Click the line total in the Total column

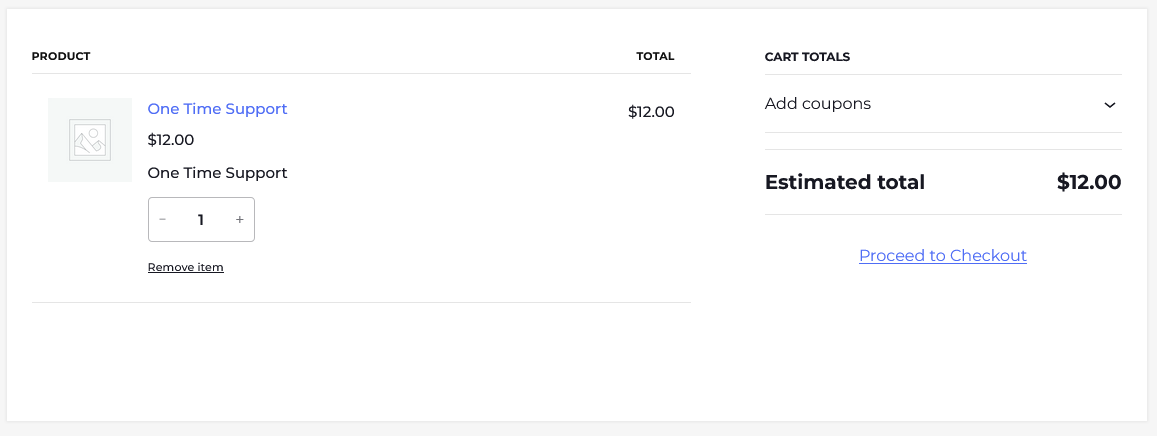coord(651,112)
